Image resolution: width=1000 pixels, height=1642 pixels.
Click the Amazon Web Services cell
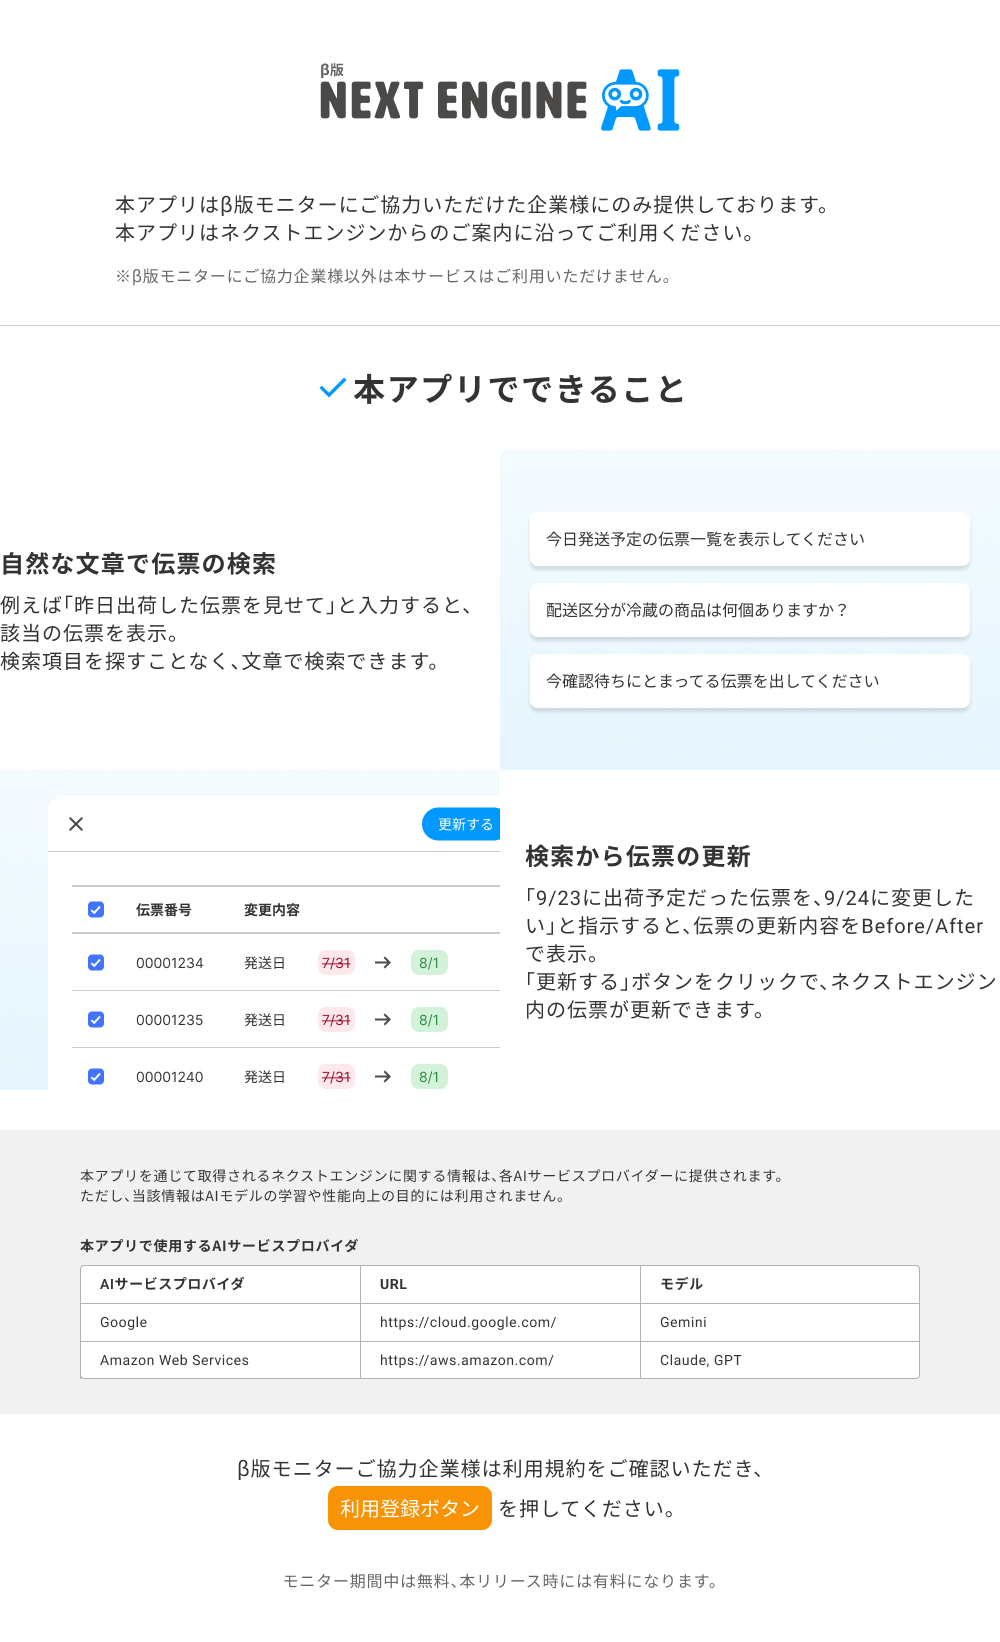(x=221, y=1360)
